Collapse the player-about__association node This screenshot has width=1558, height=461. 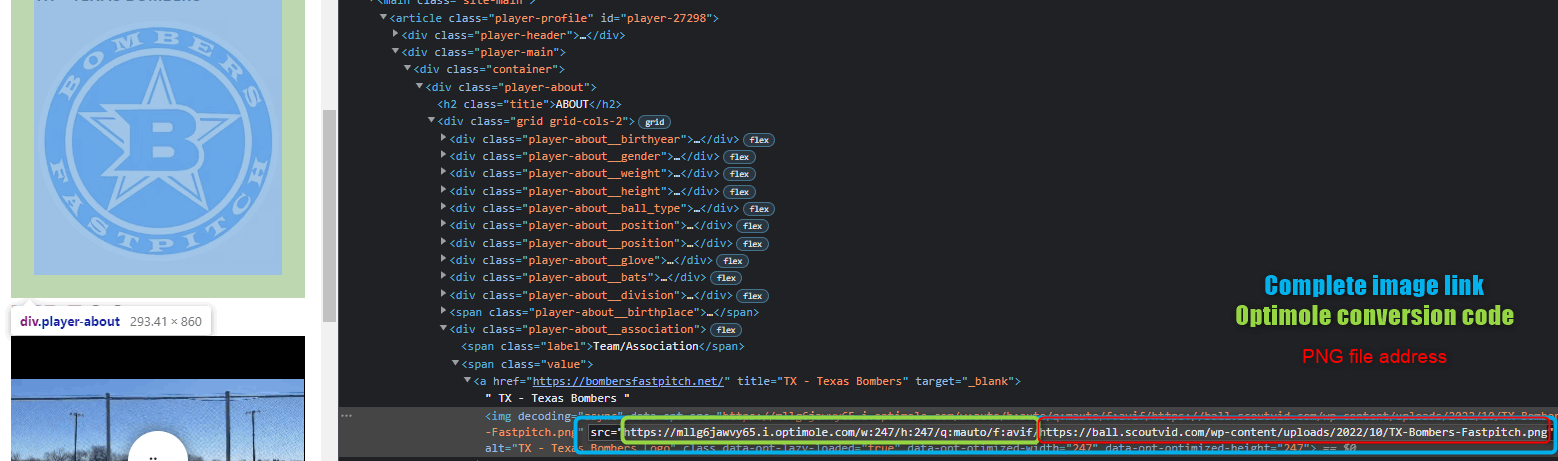pyautogui.click(x=444, y=330)
